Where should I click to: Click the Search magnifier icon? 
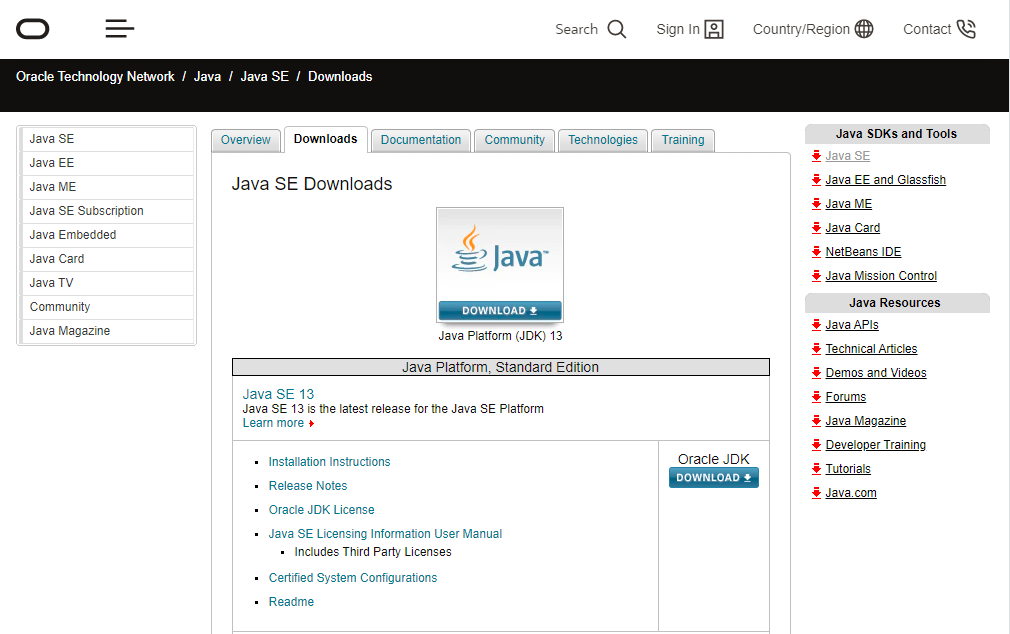[x=616, y=29]
